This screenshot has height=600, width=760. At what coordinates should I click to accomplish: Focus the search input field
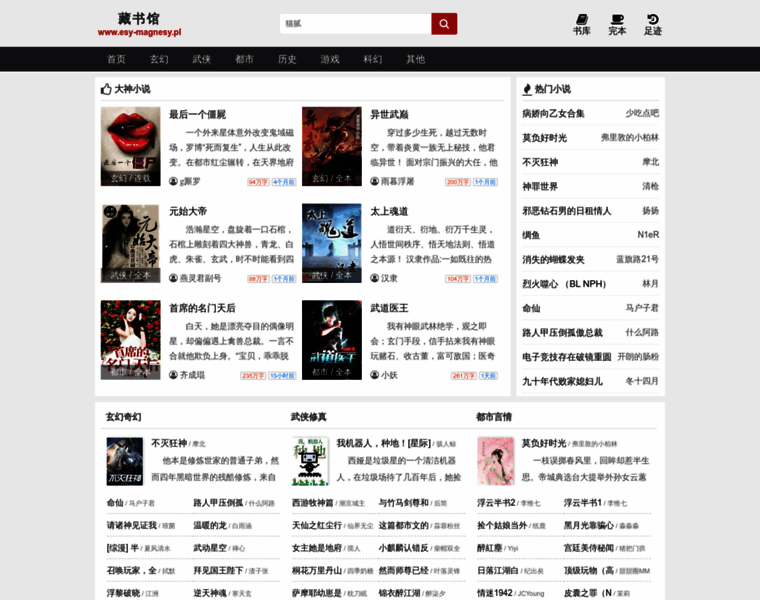(355, 24)
